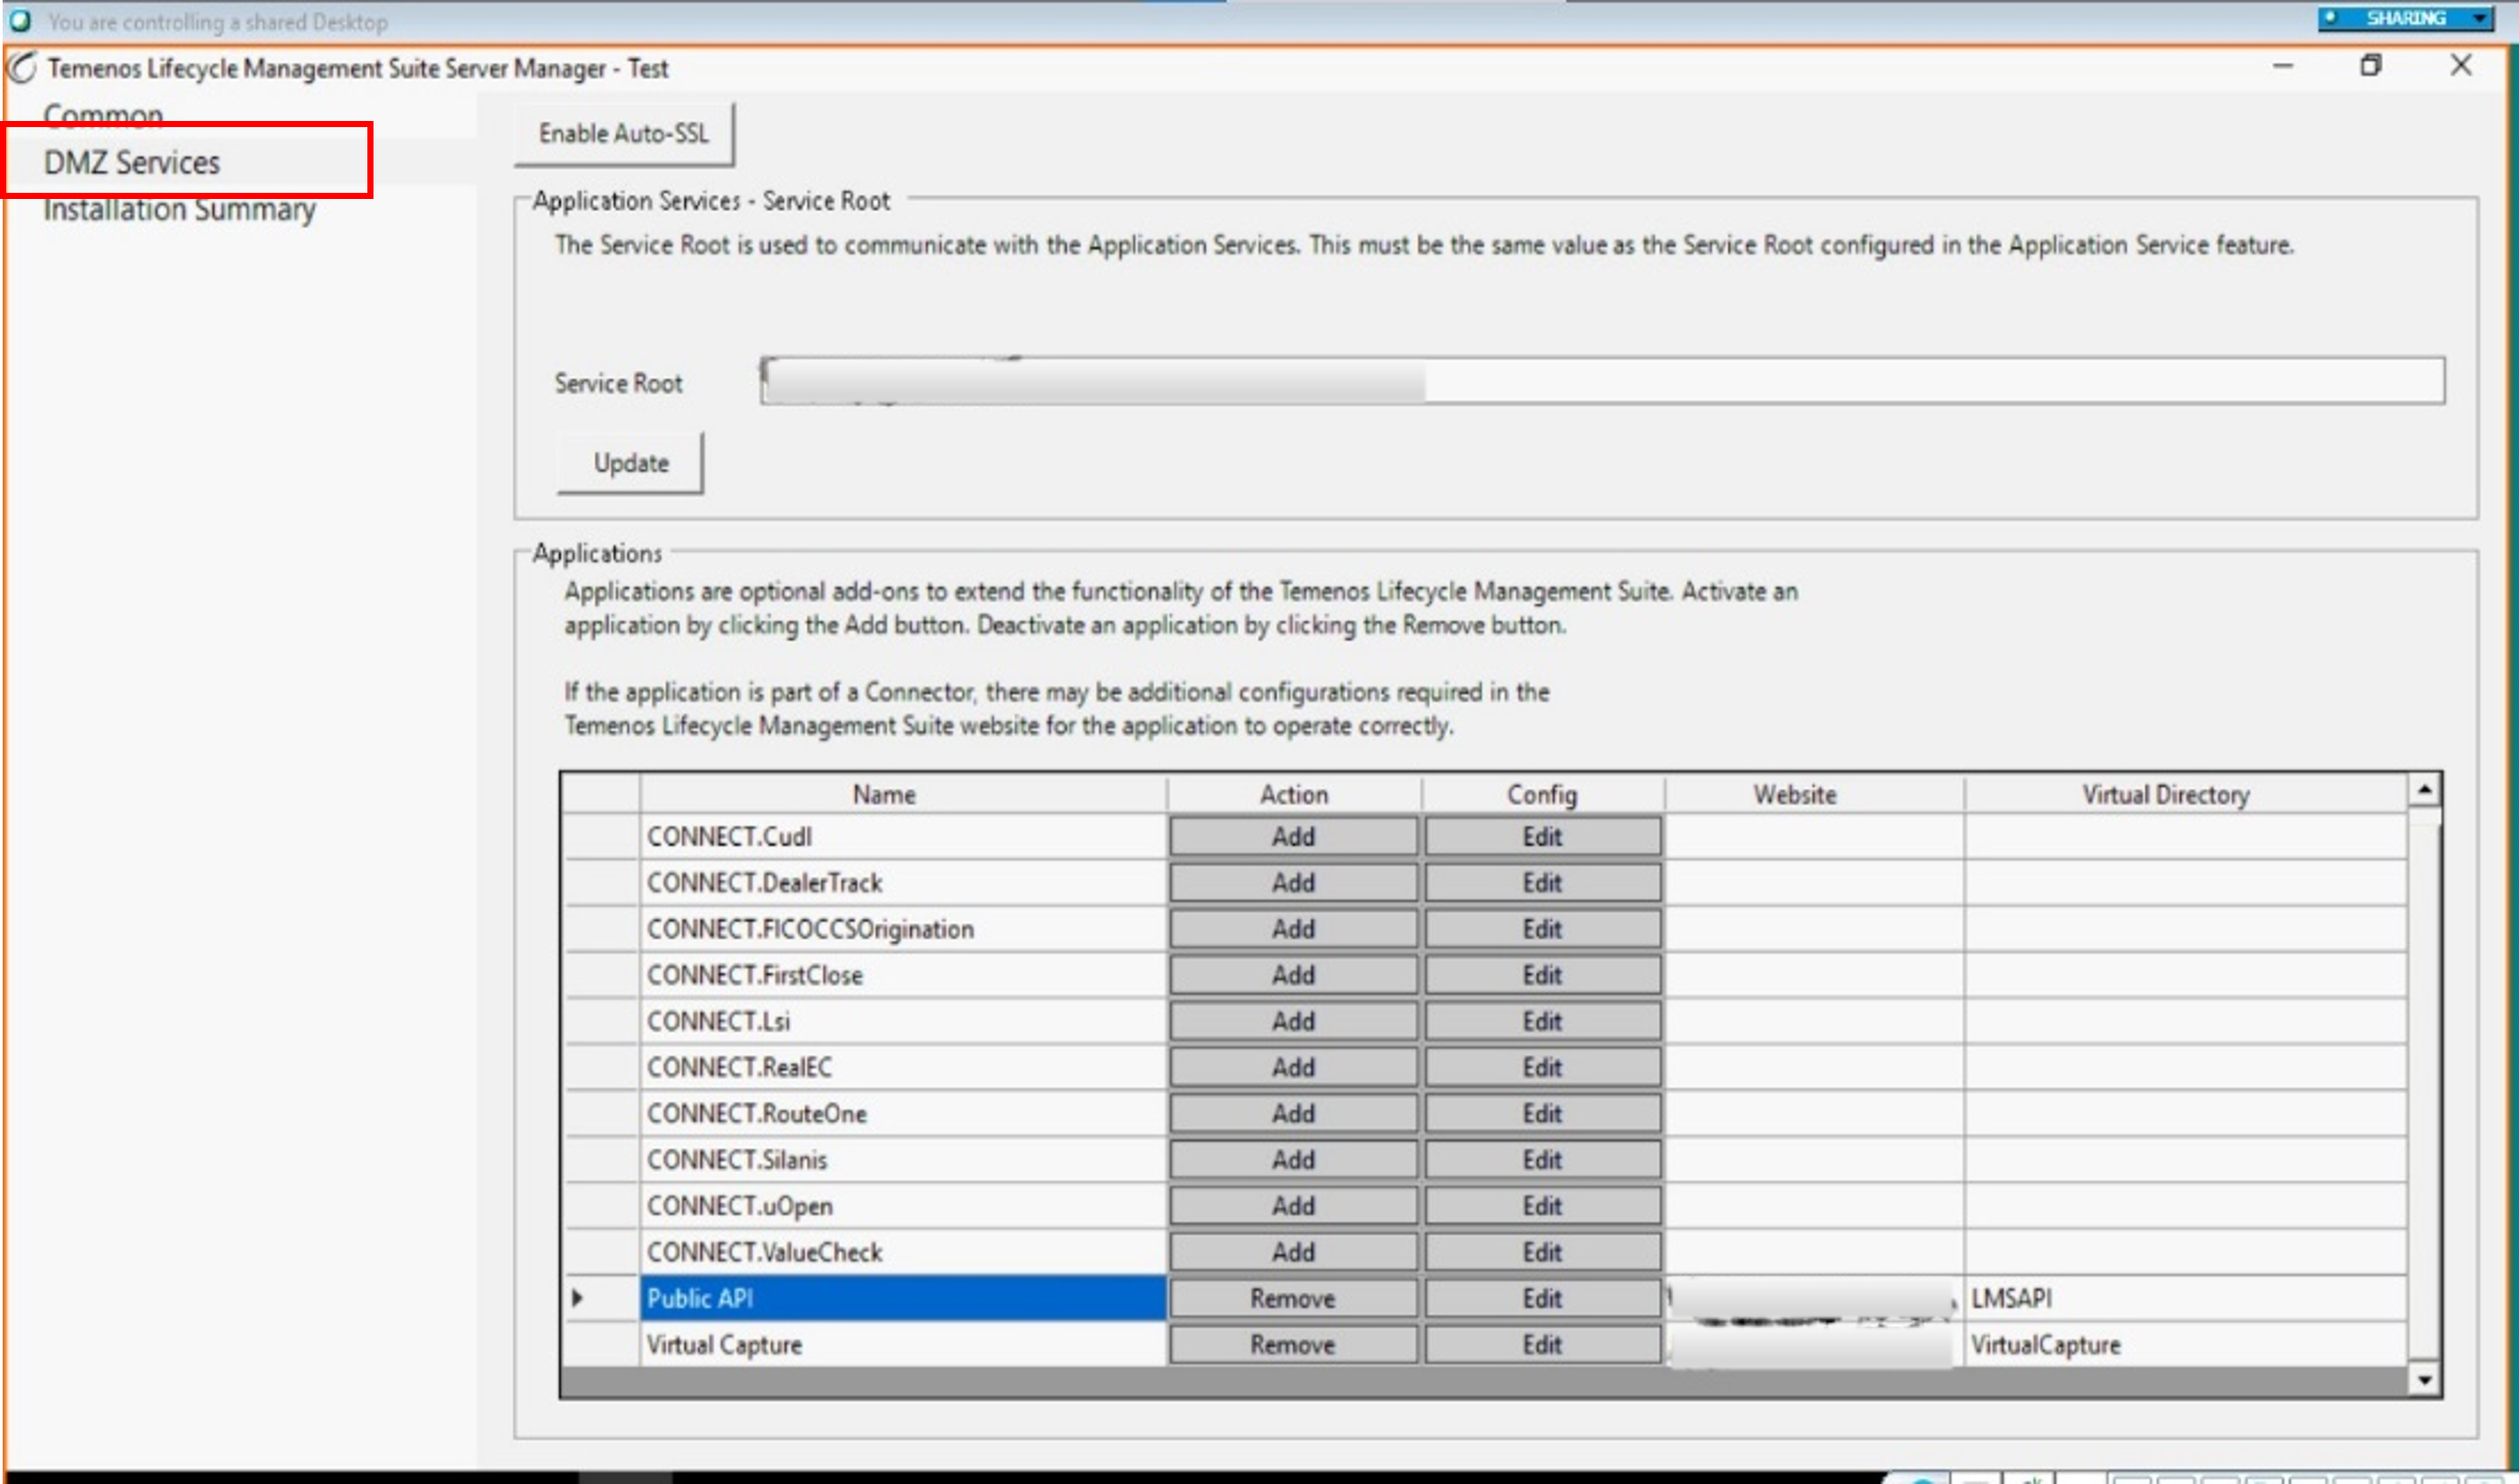The image size is (2519, 1484).
Task: Edit config for Virtual Capture
Action: coord(1542,1344)
